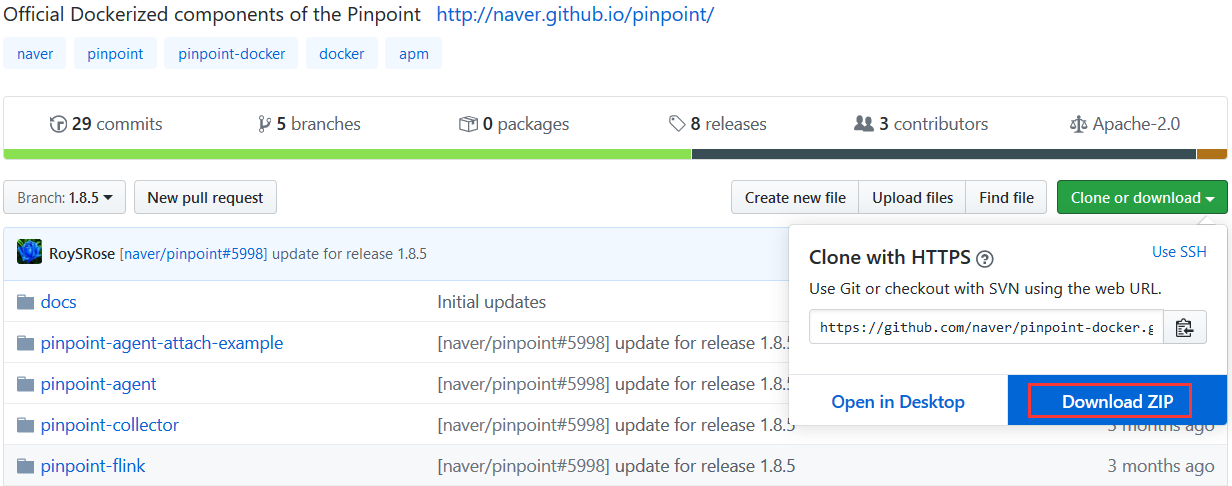Click the docs folder icon
Viewport: 1232px width, 486px height.
tap(26, 302)
